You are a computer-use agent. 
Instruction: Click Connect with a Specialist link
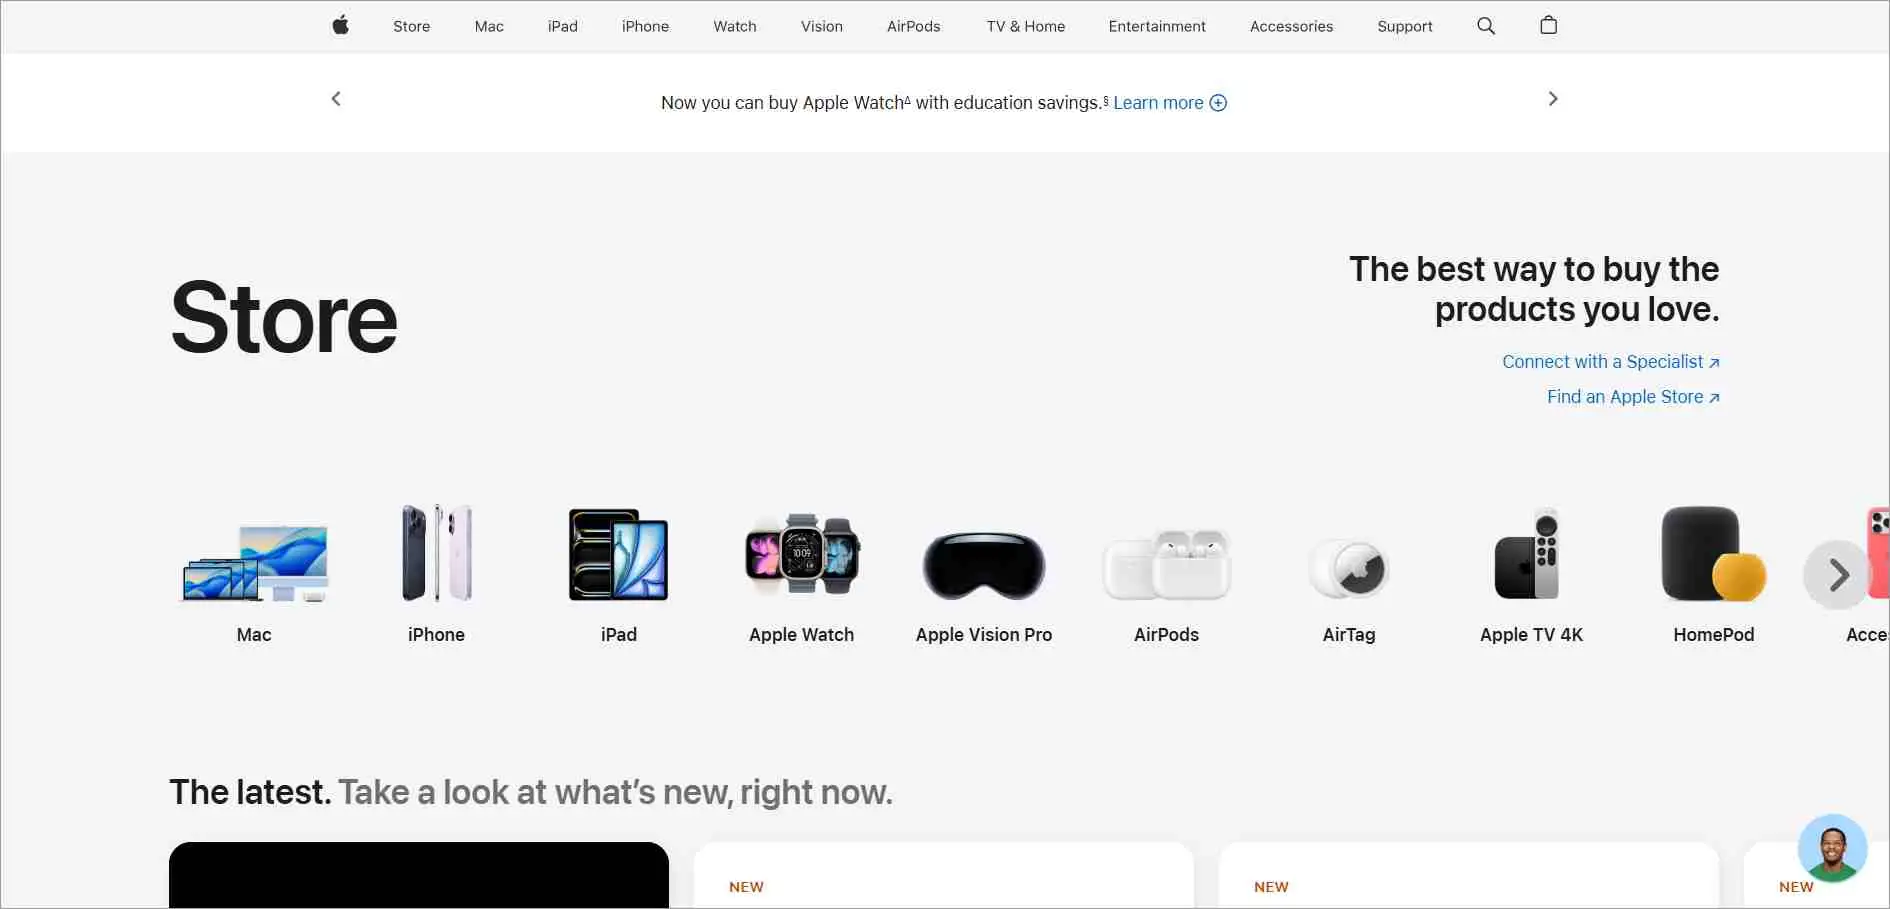(1610, 362)
